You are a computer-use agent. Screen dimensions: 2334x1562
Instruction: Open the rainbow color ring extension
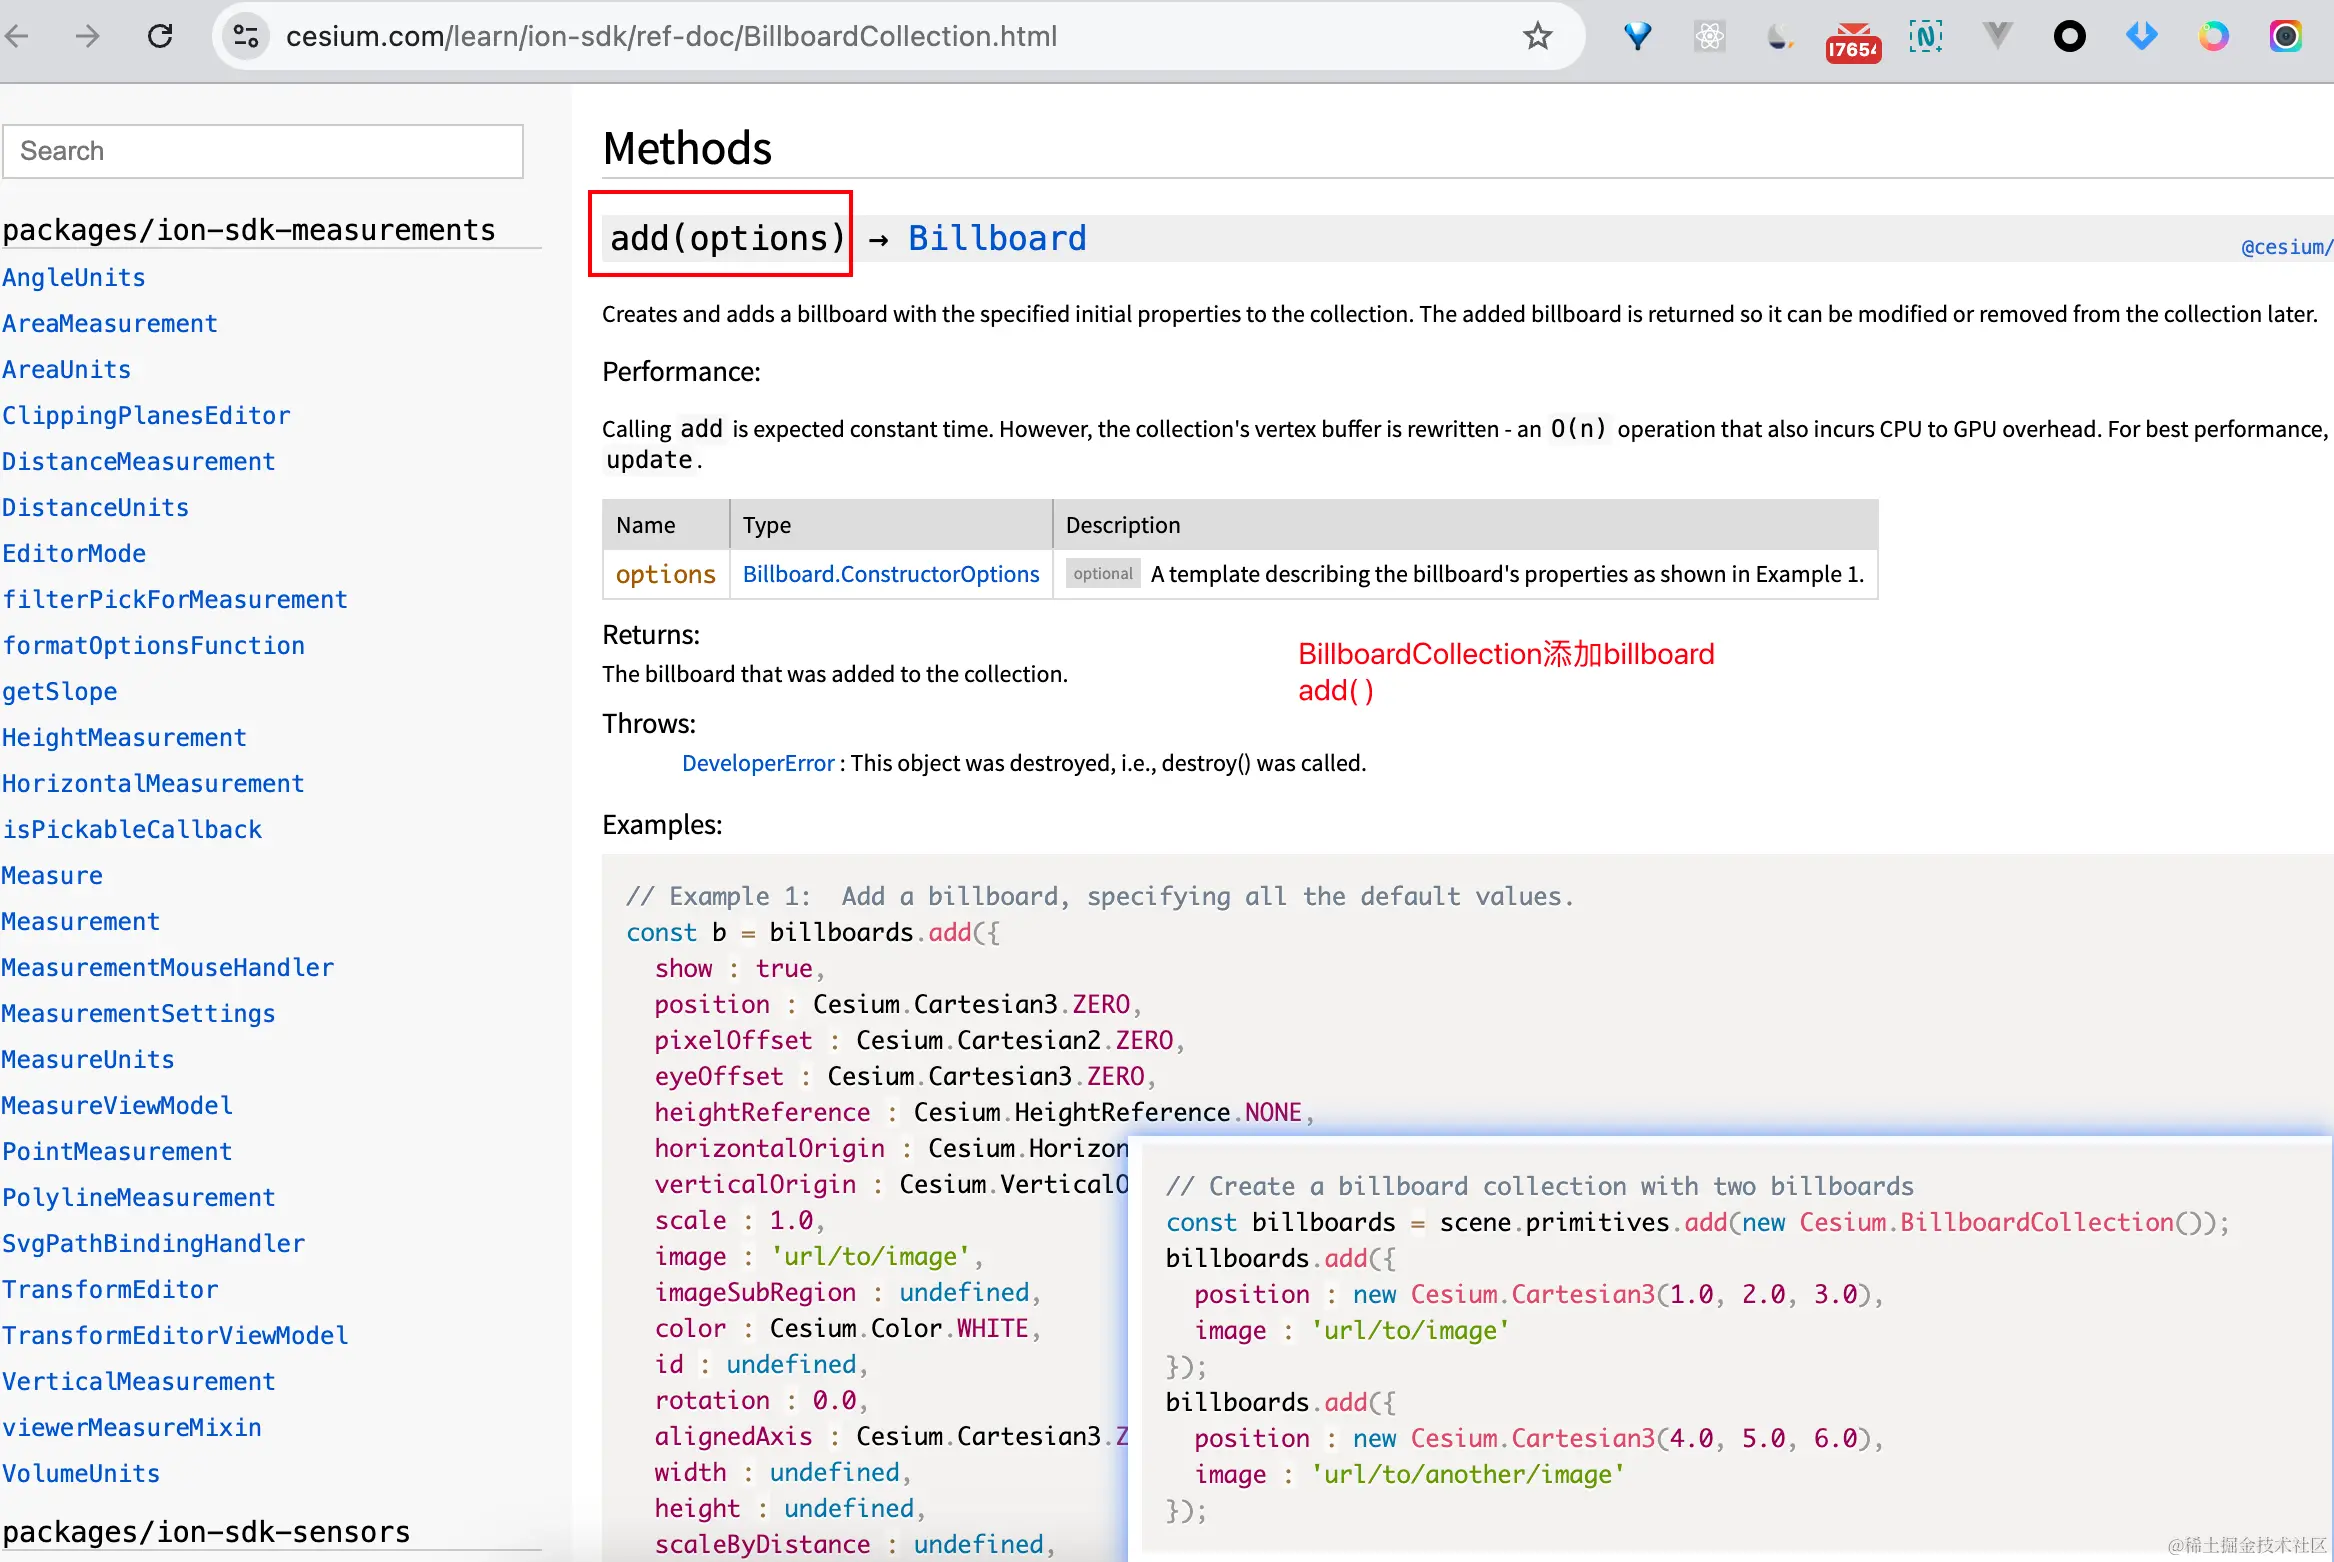click(2213, 37)
